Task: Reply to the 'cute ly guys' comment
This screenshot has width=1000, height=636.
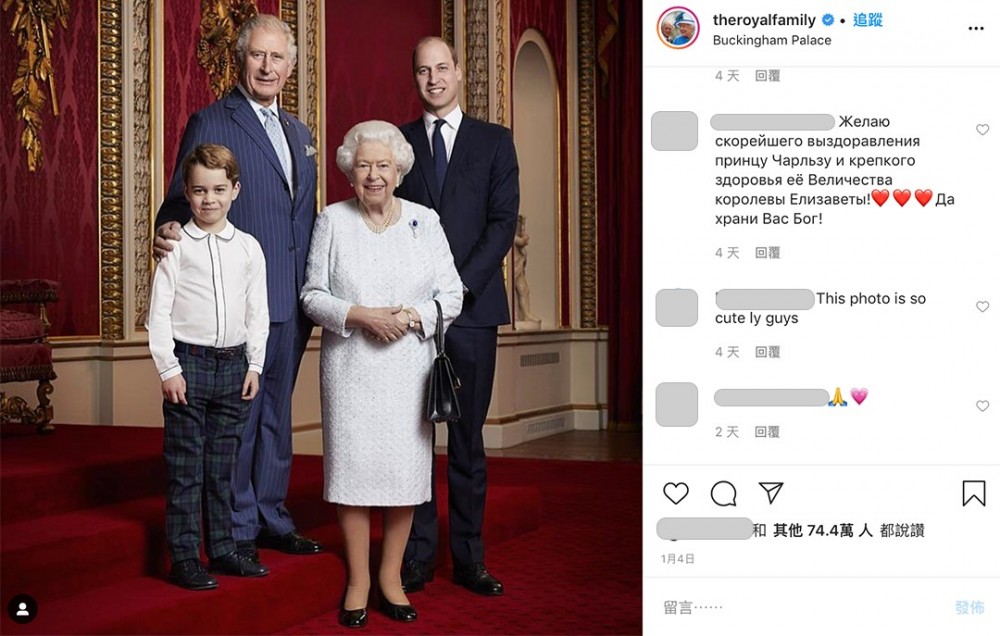Action: coord(767,352)
